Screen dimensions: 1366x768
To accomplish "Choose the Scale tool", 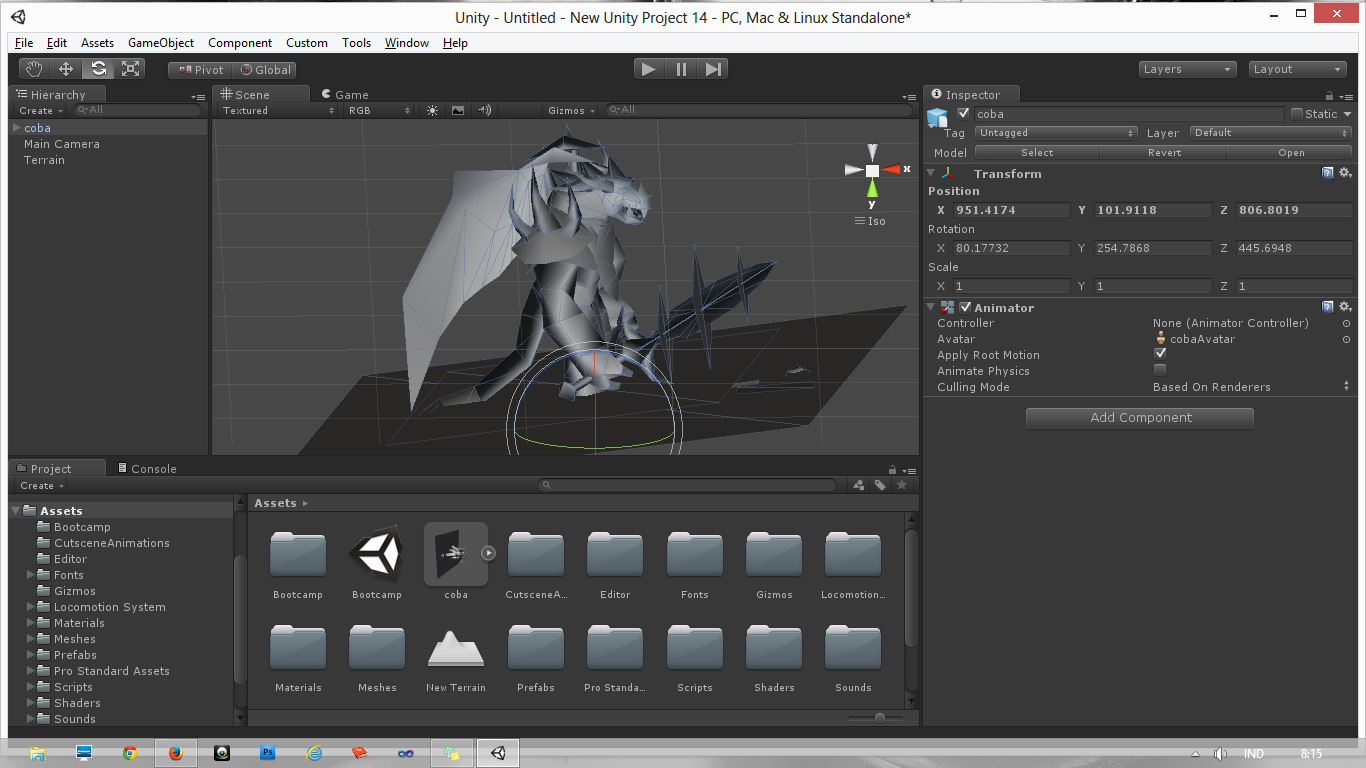I will [130, 68].
